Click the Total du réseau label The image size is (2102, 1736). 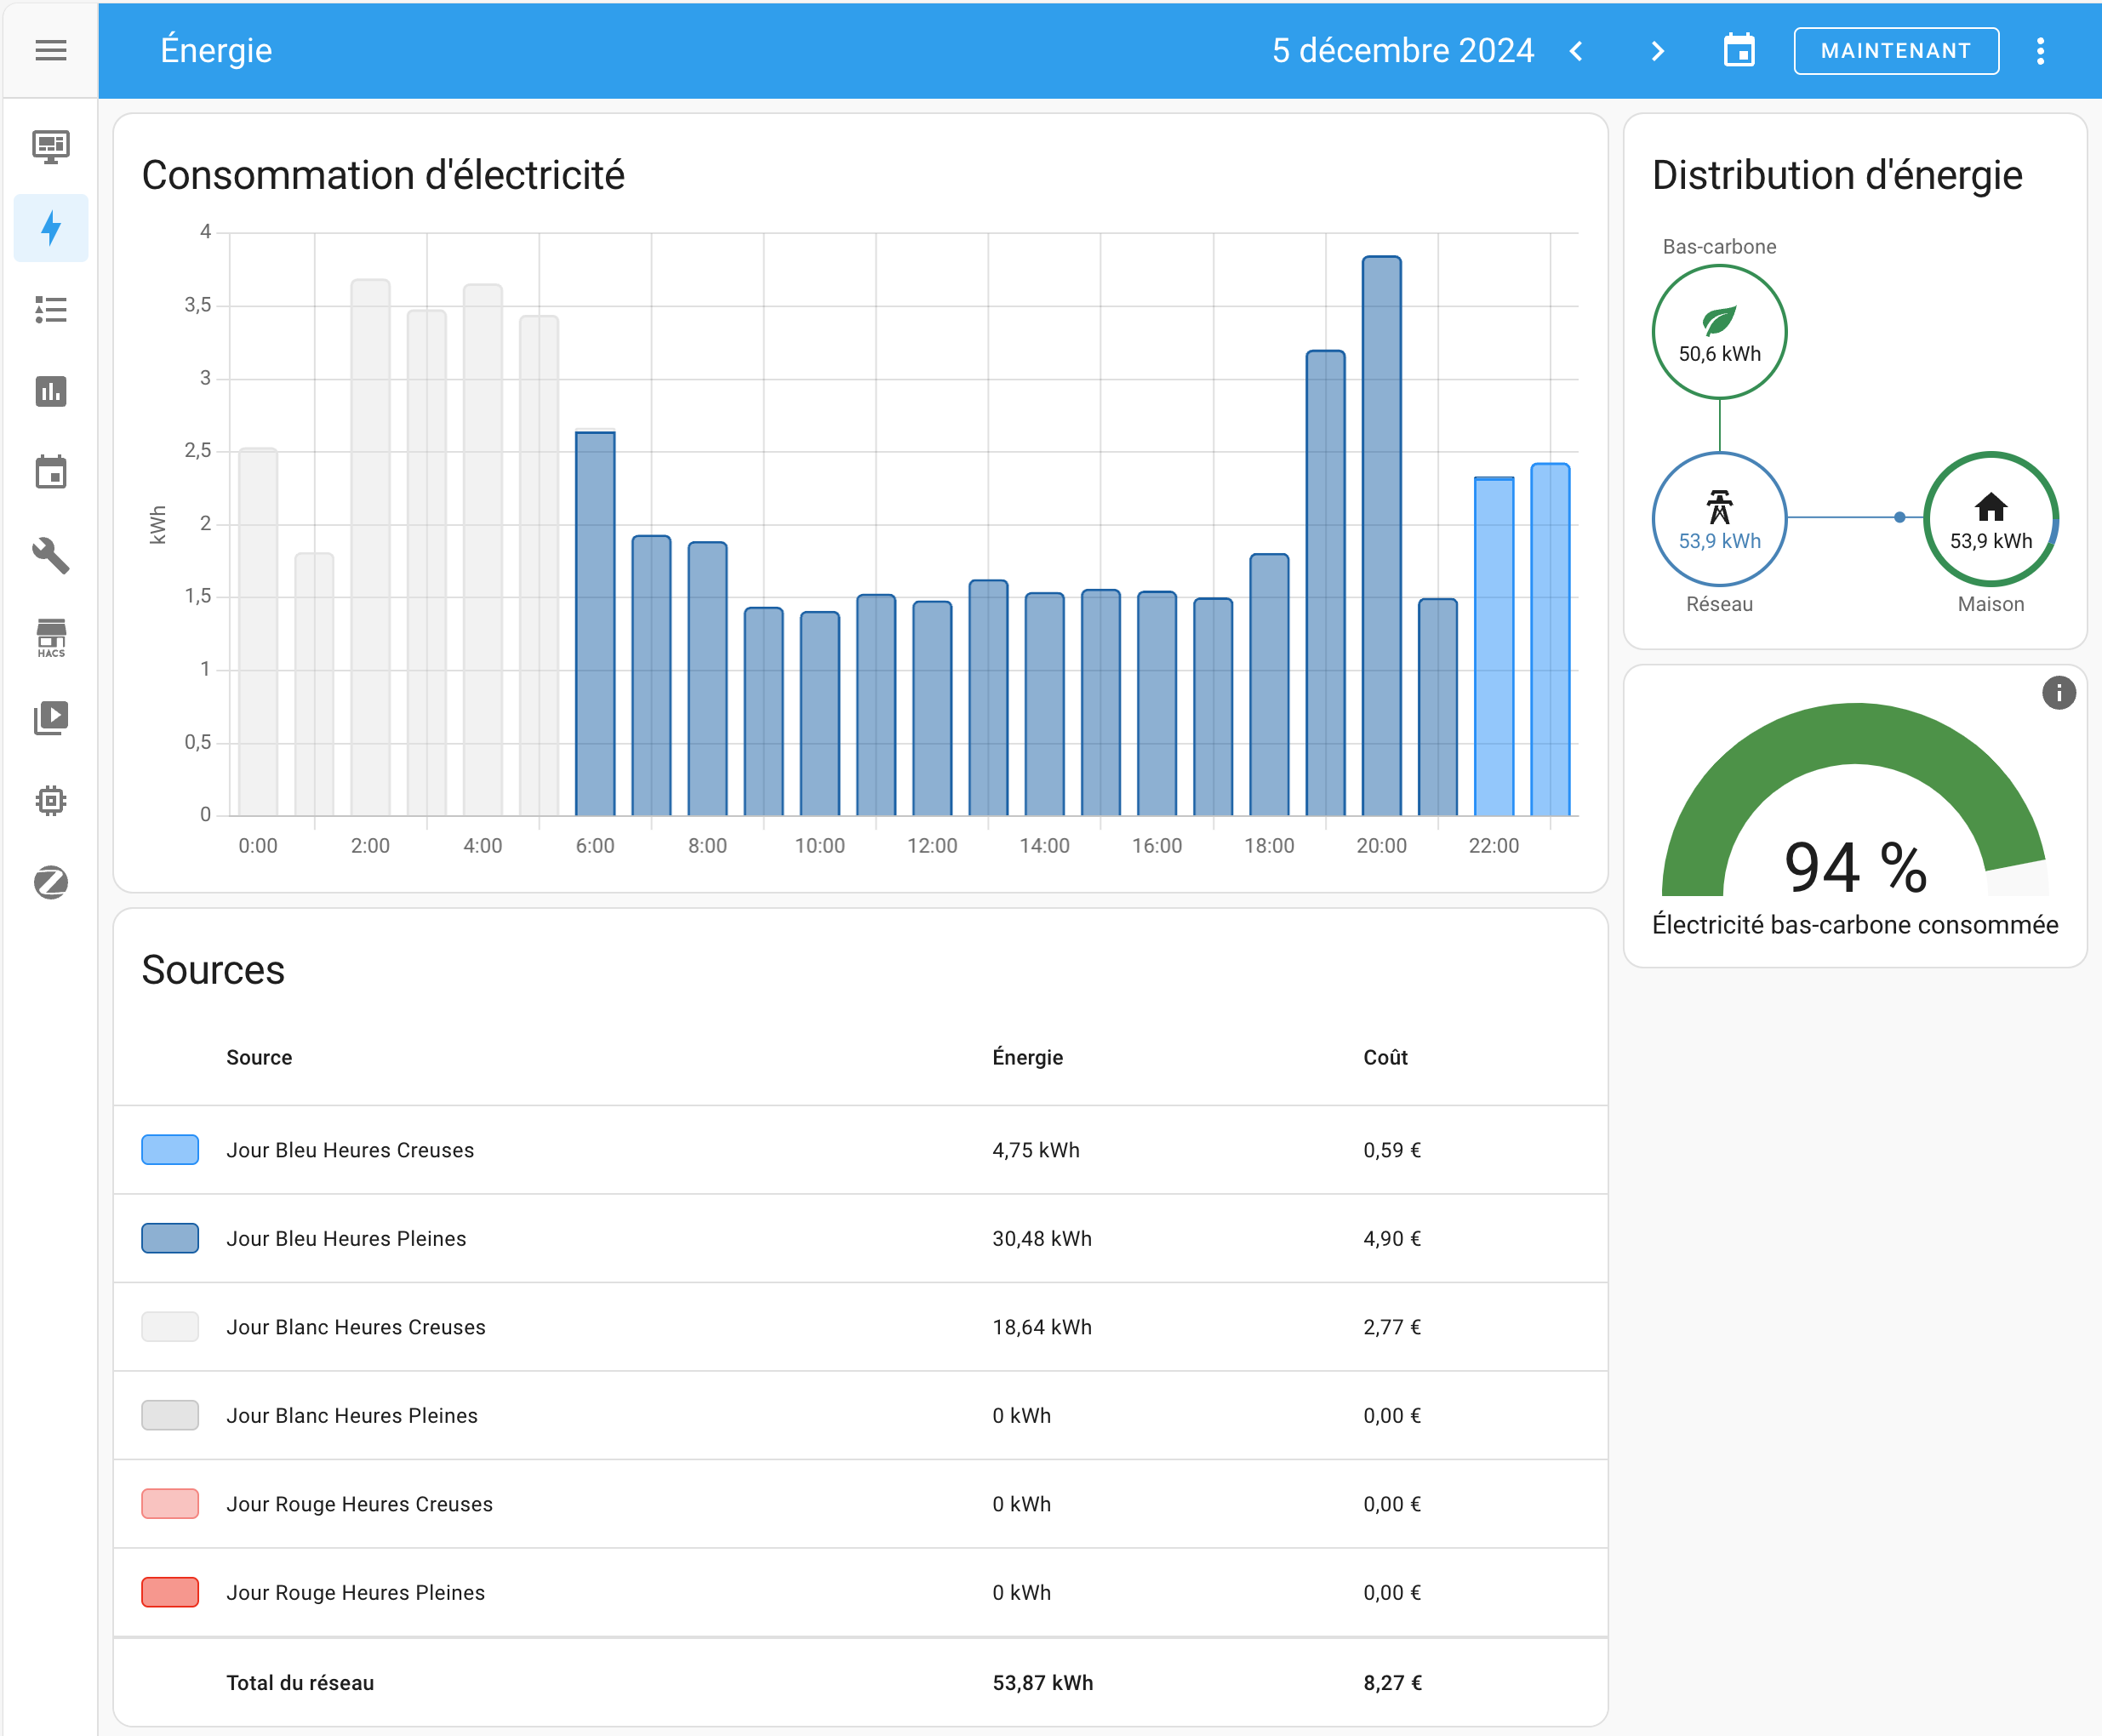[300, 1683]
